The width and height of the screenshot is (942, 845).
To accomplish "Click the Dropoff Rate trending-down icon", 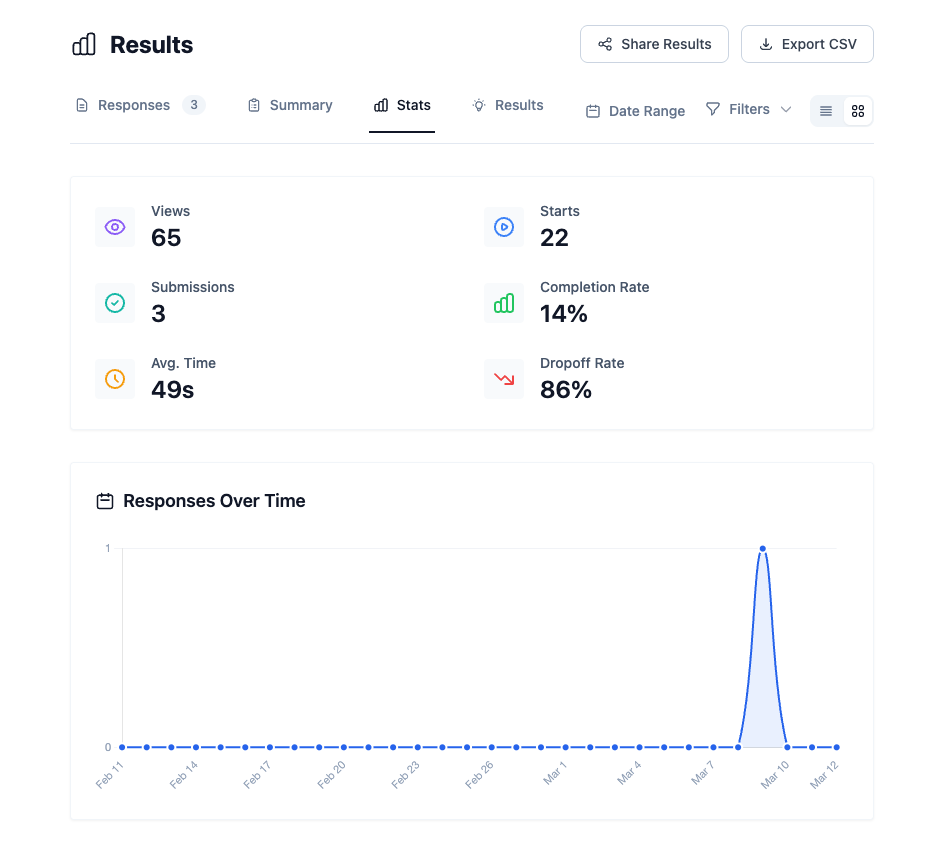I will 504,379.
